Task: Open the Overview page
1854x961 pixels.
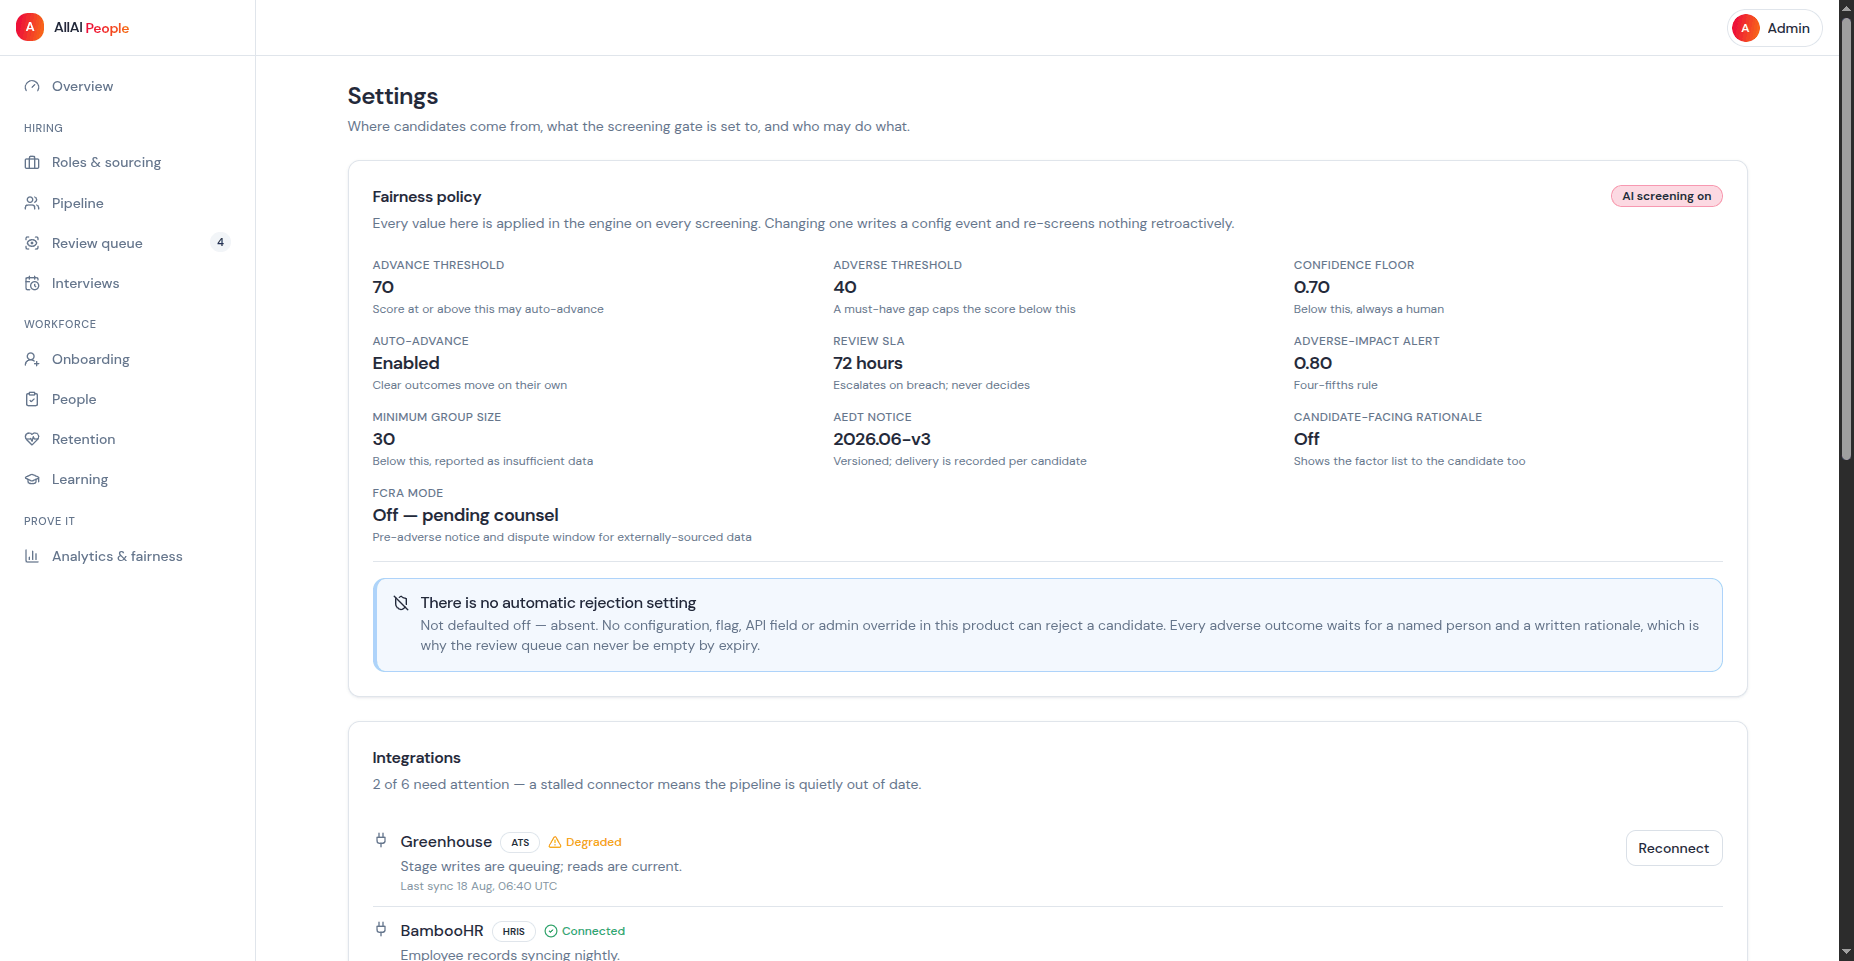Action: click(128, 86)
